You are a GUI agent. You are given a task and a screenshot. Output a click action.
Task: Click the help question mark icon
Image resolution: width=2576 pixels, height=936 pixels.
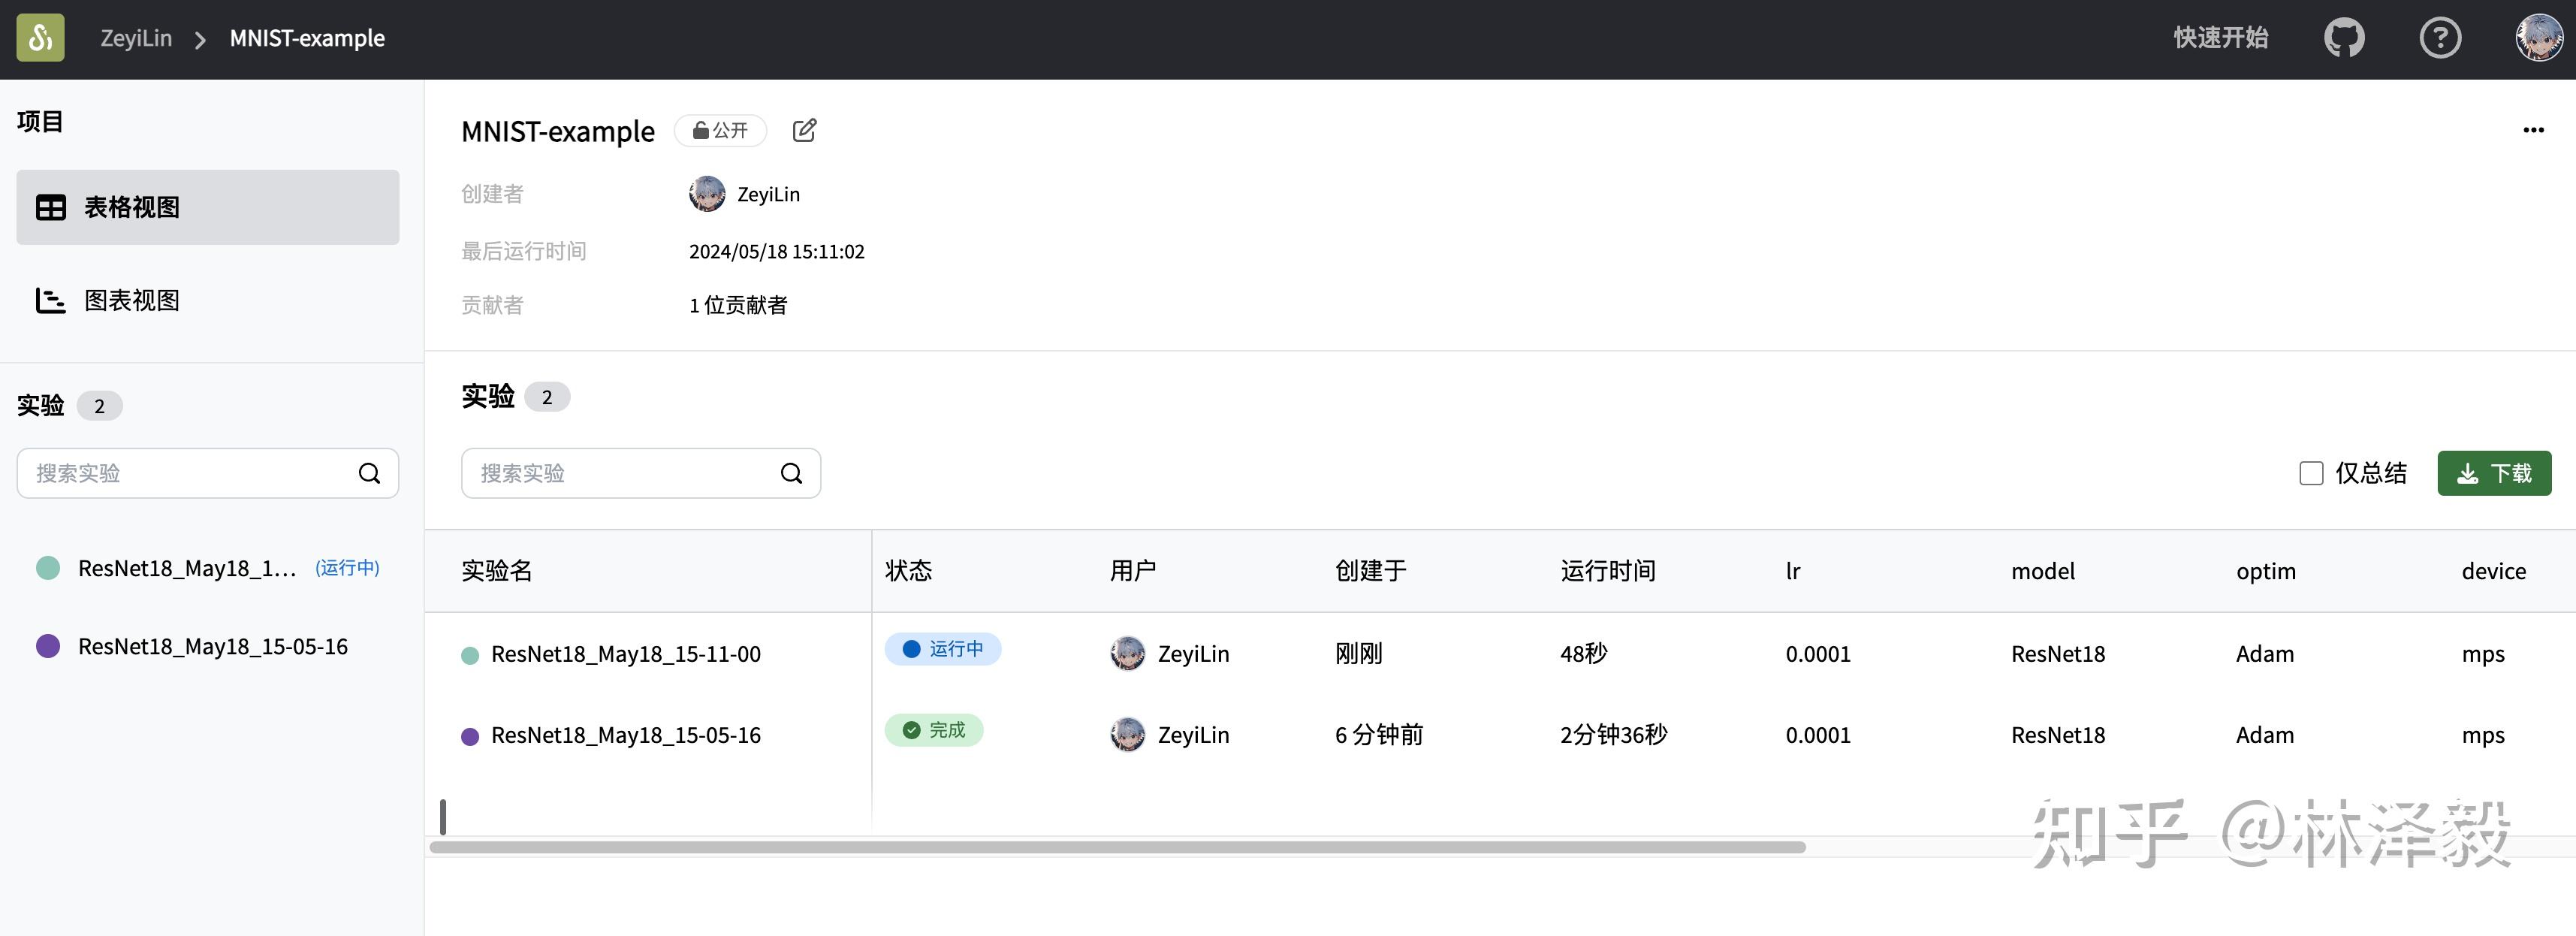(2440, 38)
